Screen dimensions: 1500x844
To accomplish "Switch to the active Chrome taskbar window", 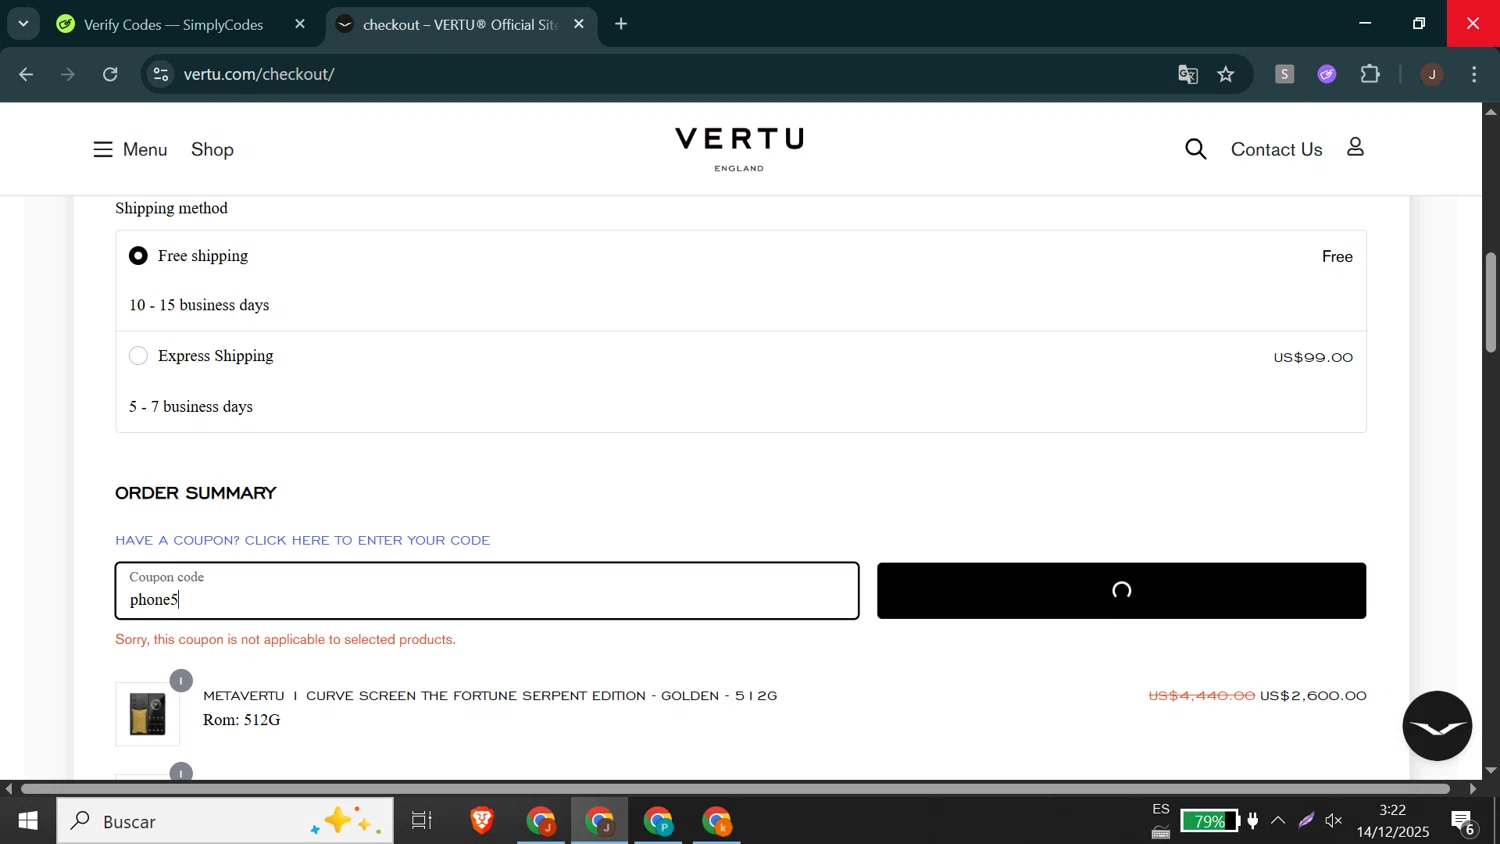I will pyautogui.click(x=600, y=821).
